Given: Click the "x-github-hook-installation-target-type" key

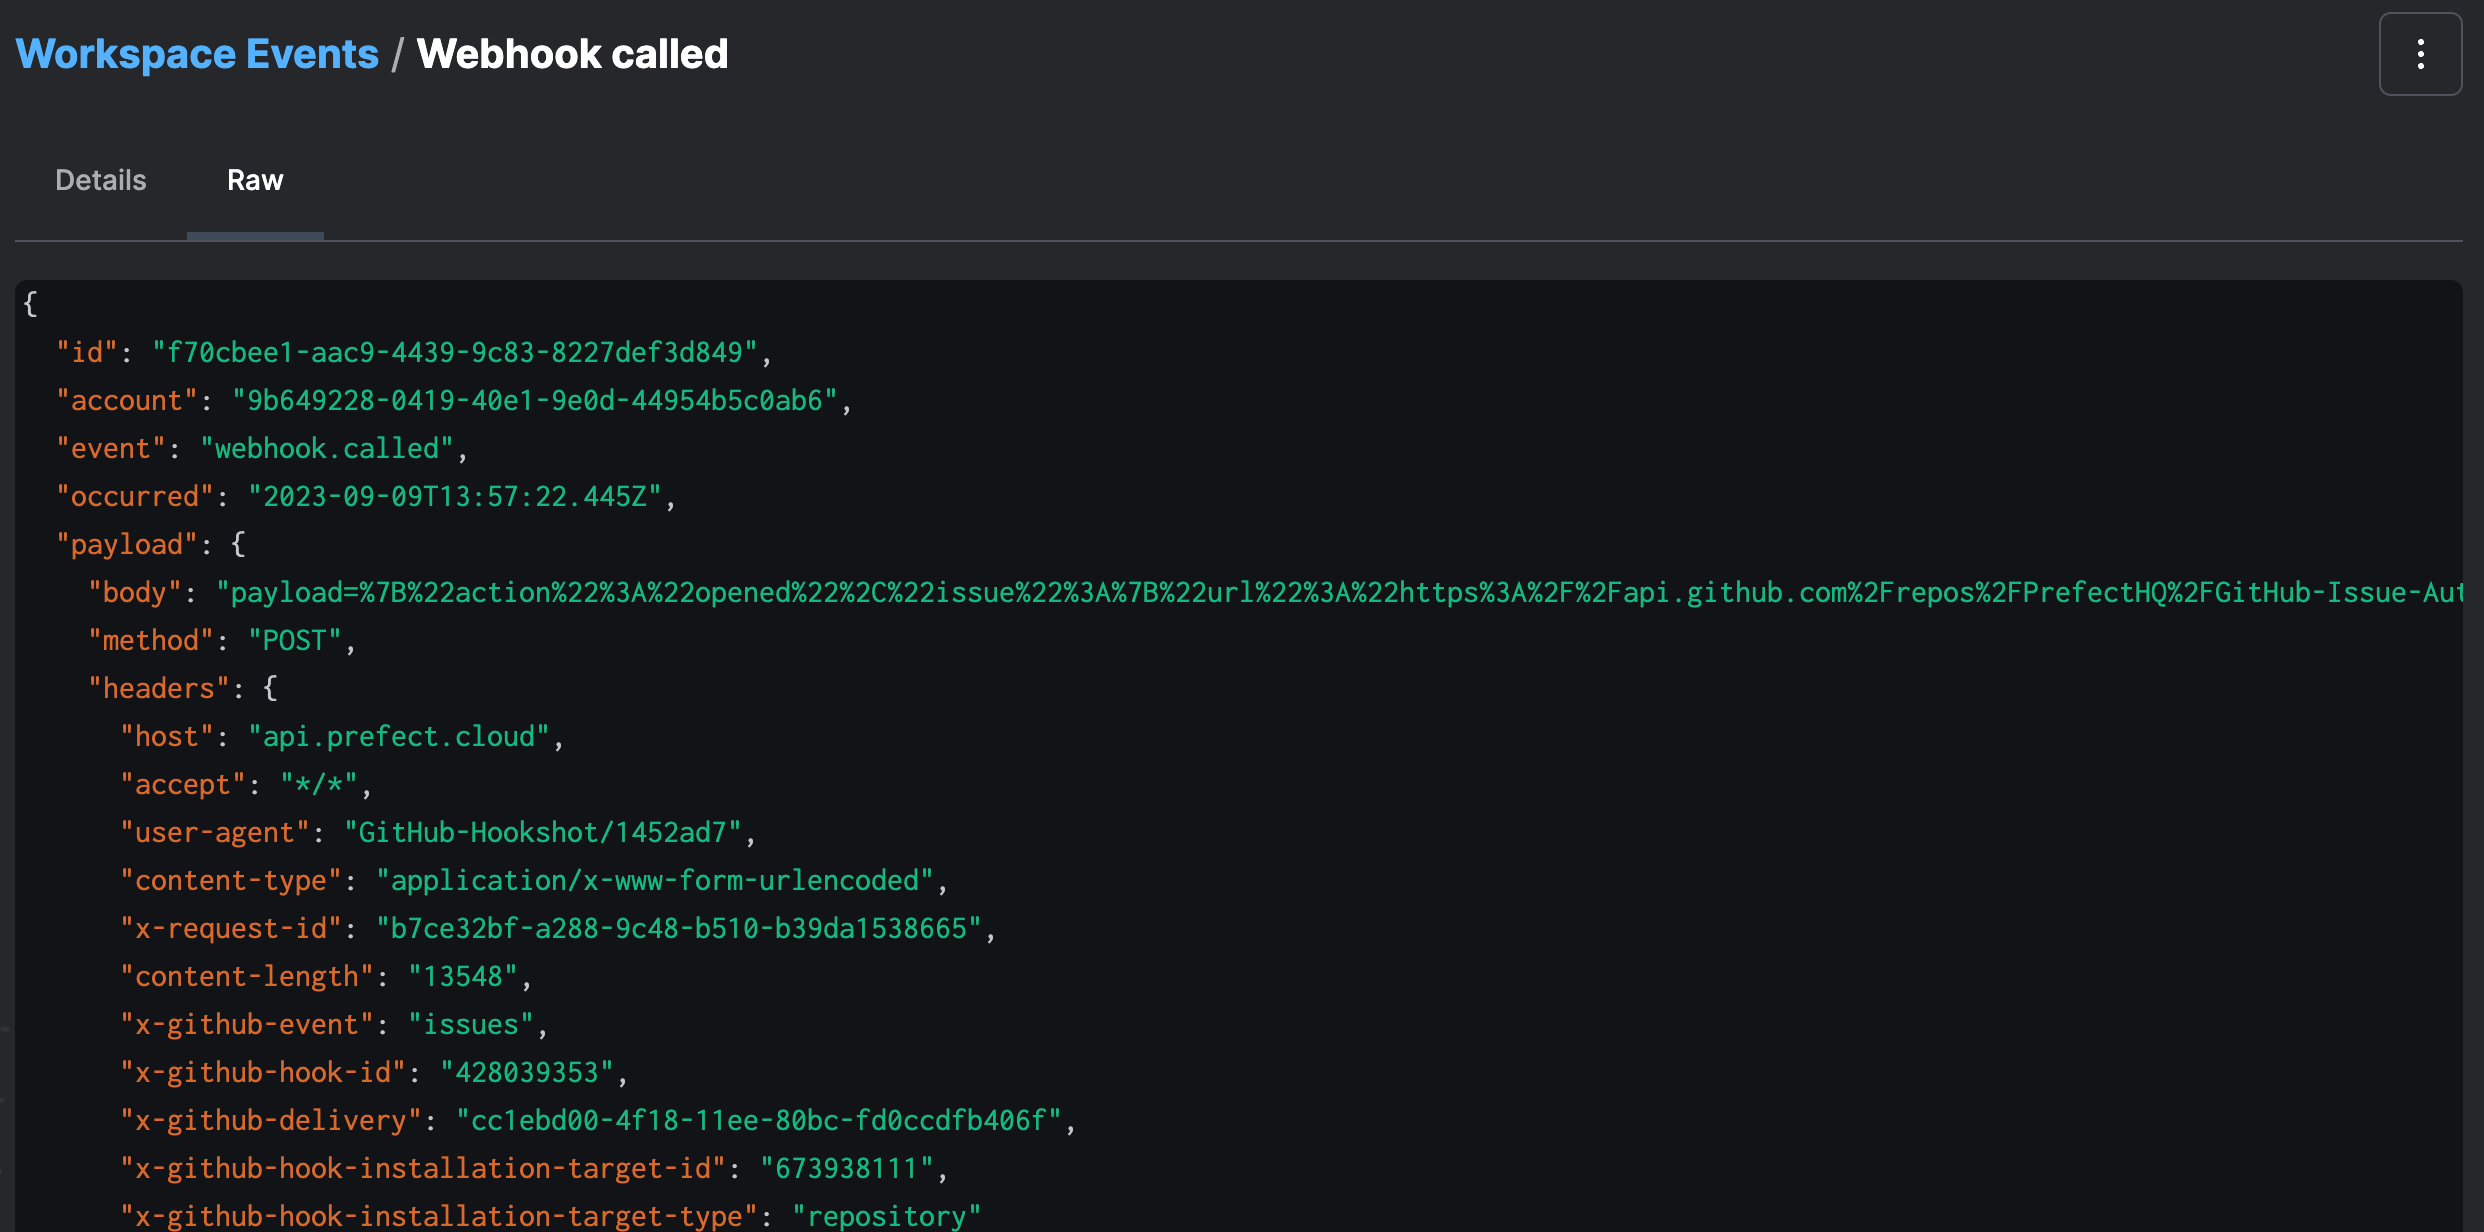Looking at the screenshot, I should [x=439, y=1216].
